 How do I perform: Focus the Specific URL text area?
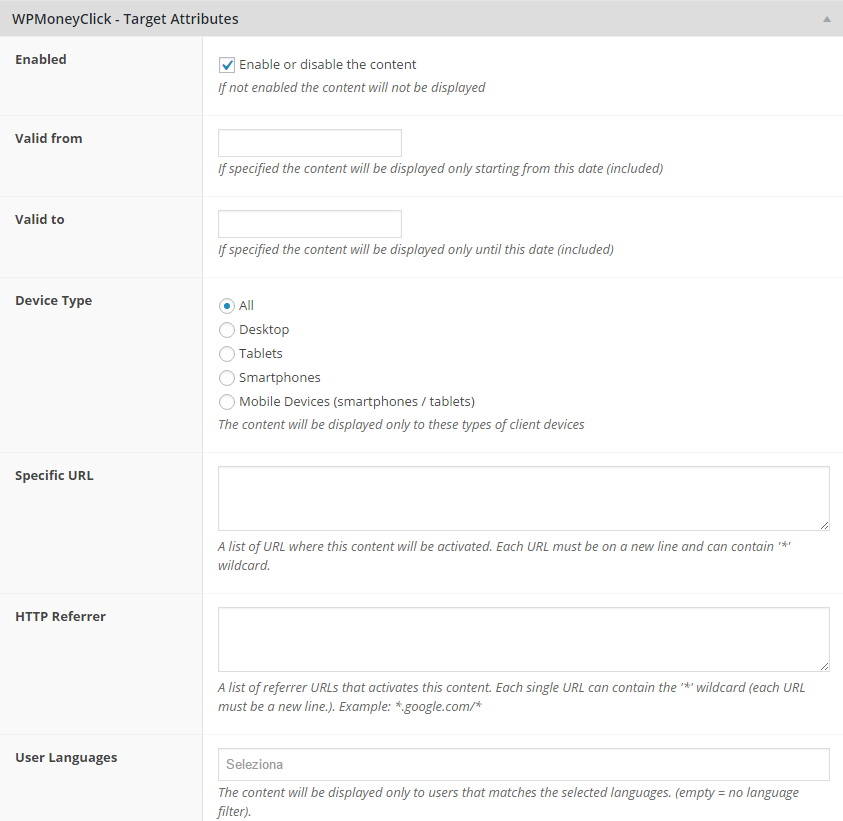coord(524,498)
